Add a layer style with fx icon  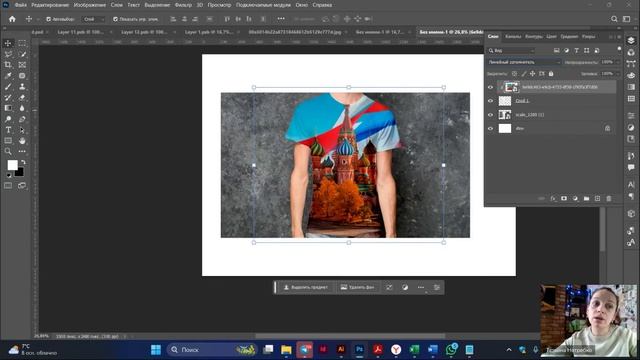(553, 198)
